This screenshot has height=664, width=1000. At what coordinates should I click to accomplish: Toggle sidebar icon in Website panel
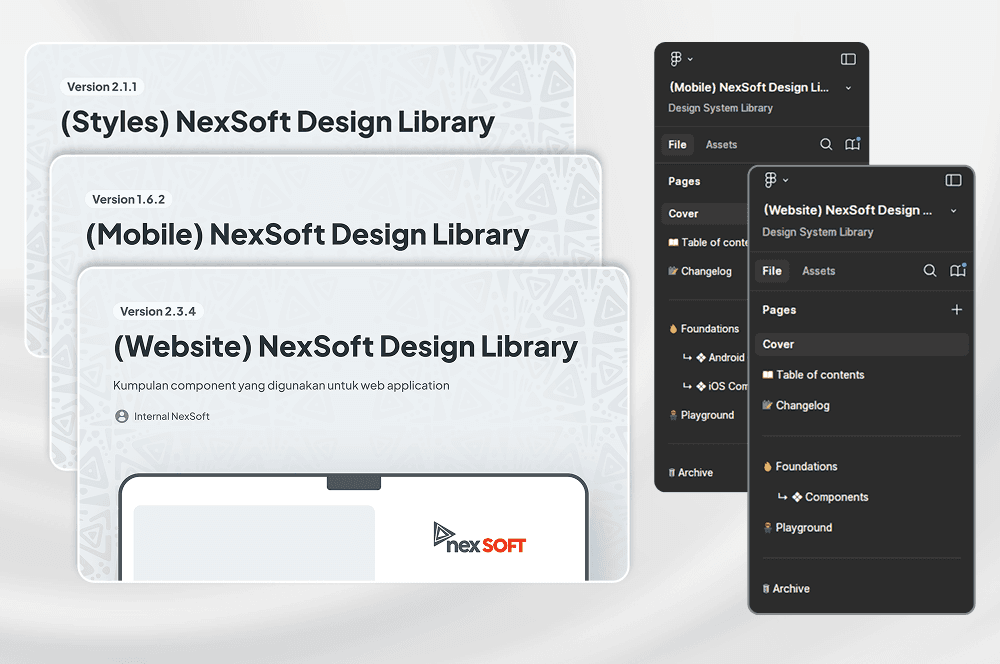[953, 181]
